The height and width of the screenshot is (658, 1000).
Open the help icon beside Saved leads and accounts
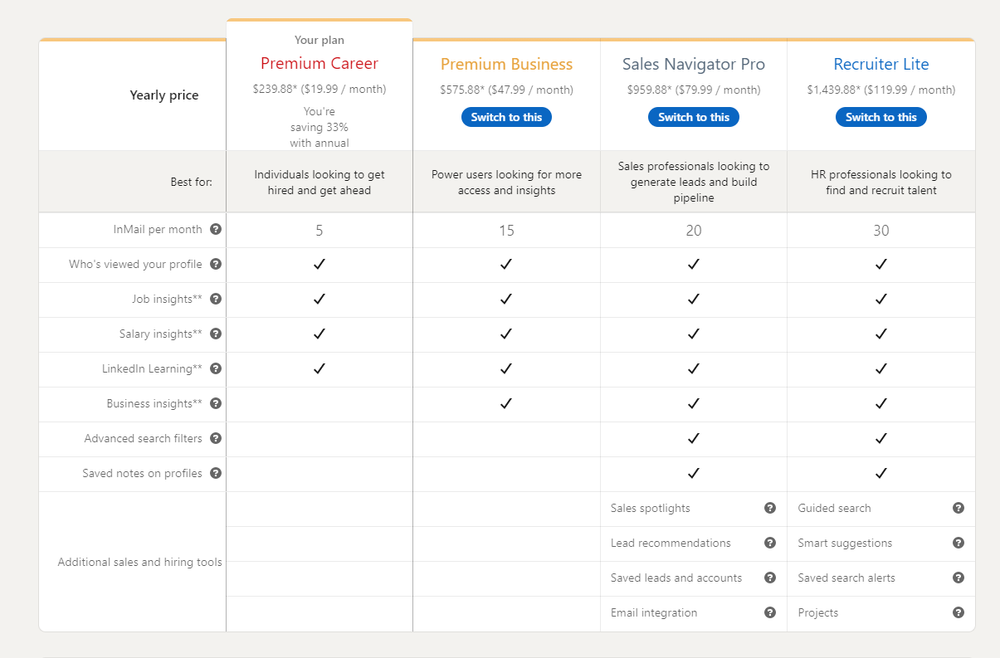[770, 578]
